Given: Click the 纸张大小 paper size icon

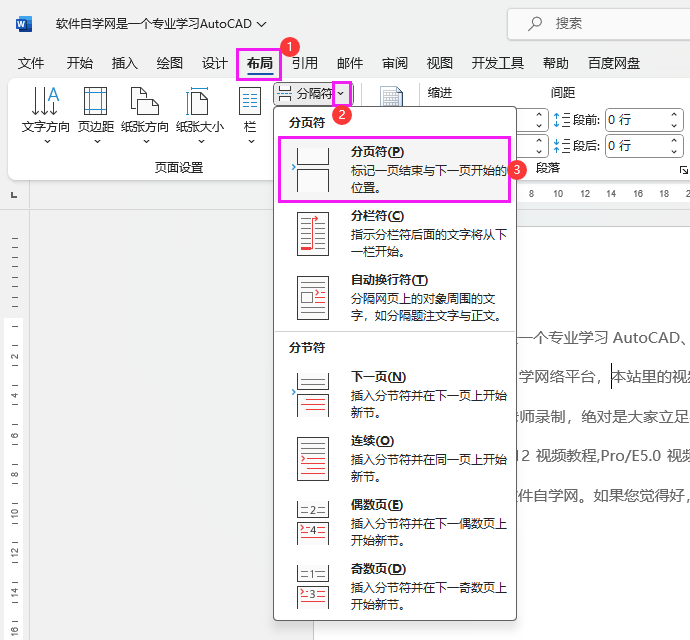Looking at the screenshot, I should coord(197,101).
